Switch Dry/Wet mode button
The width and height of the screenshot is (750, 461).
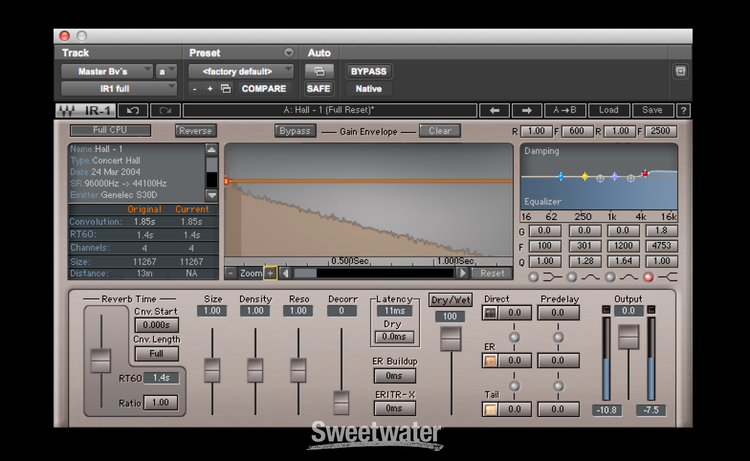pos(452,299)
